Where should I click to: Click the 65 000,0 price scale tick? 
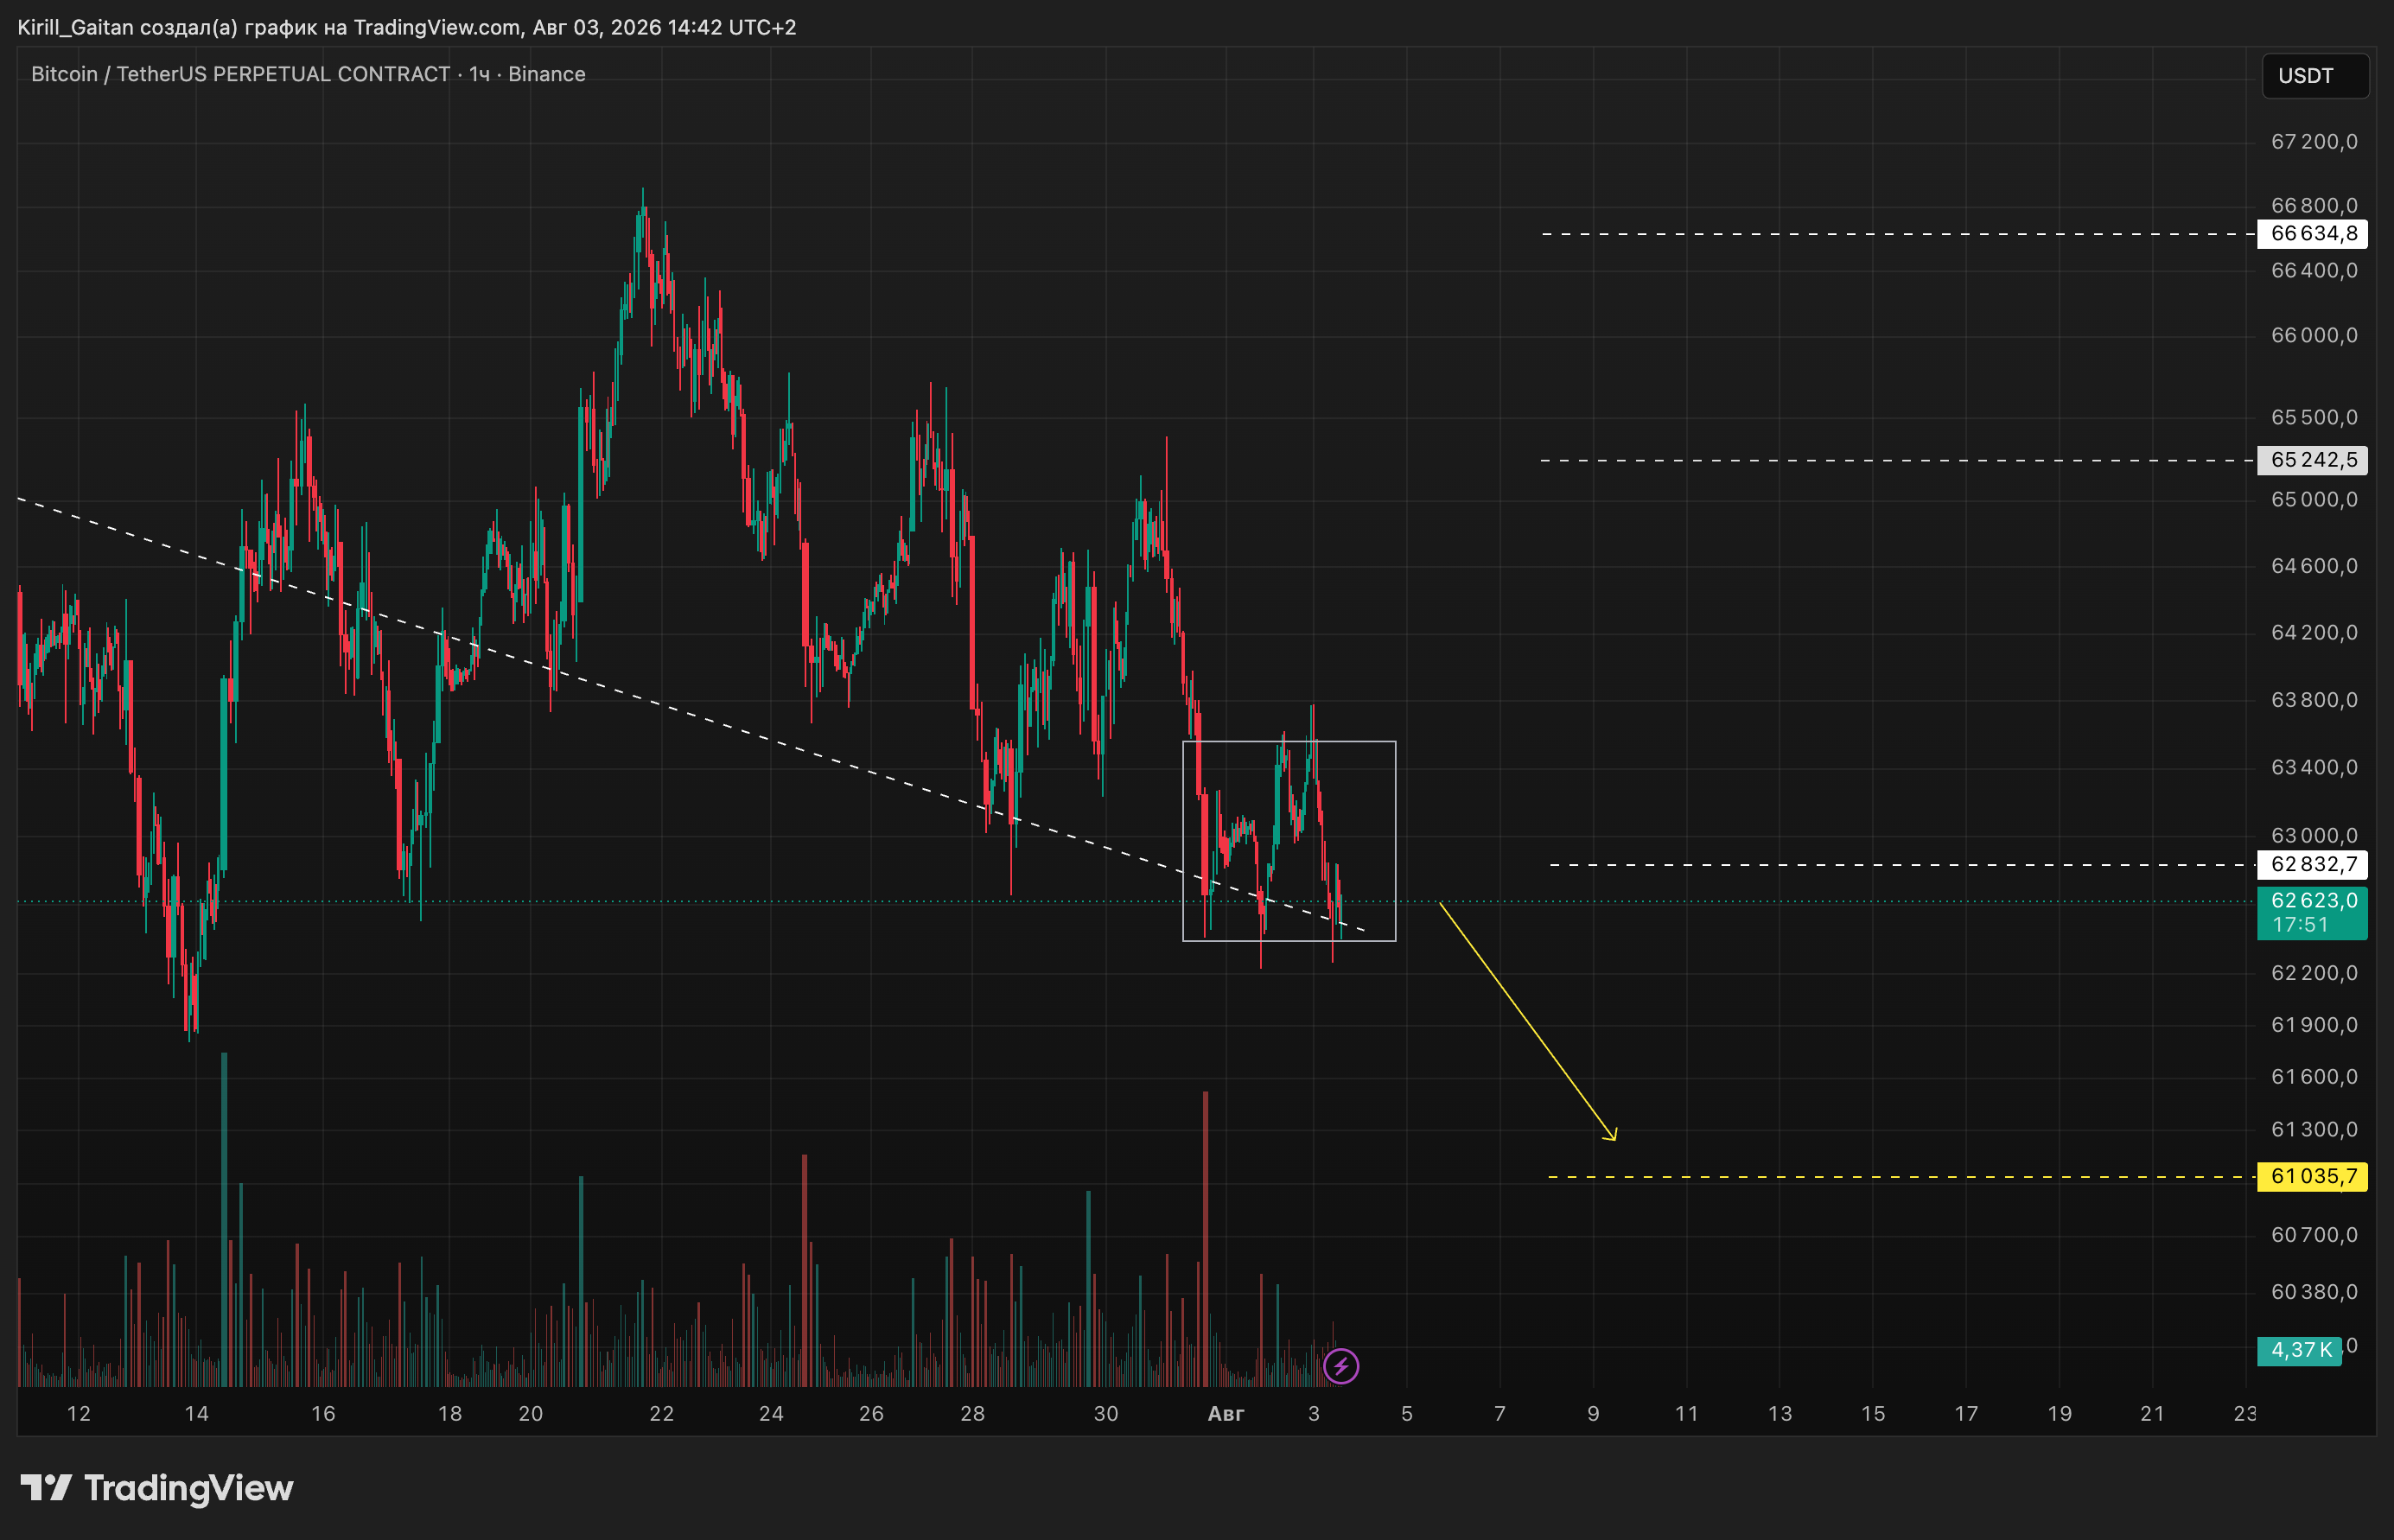2314,500
